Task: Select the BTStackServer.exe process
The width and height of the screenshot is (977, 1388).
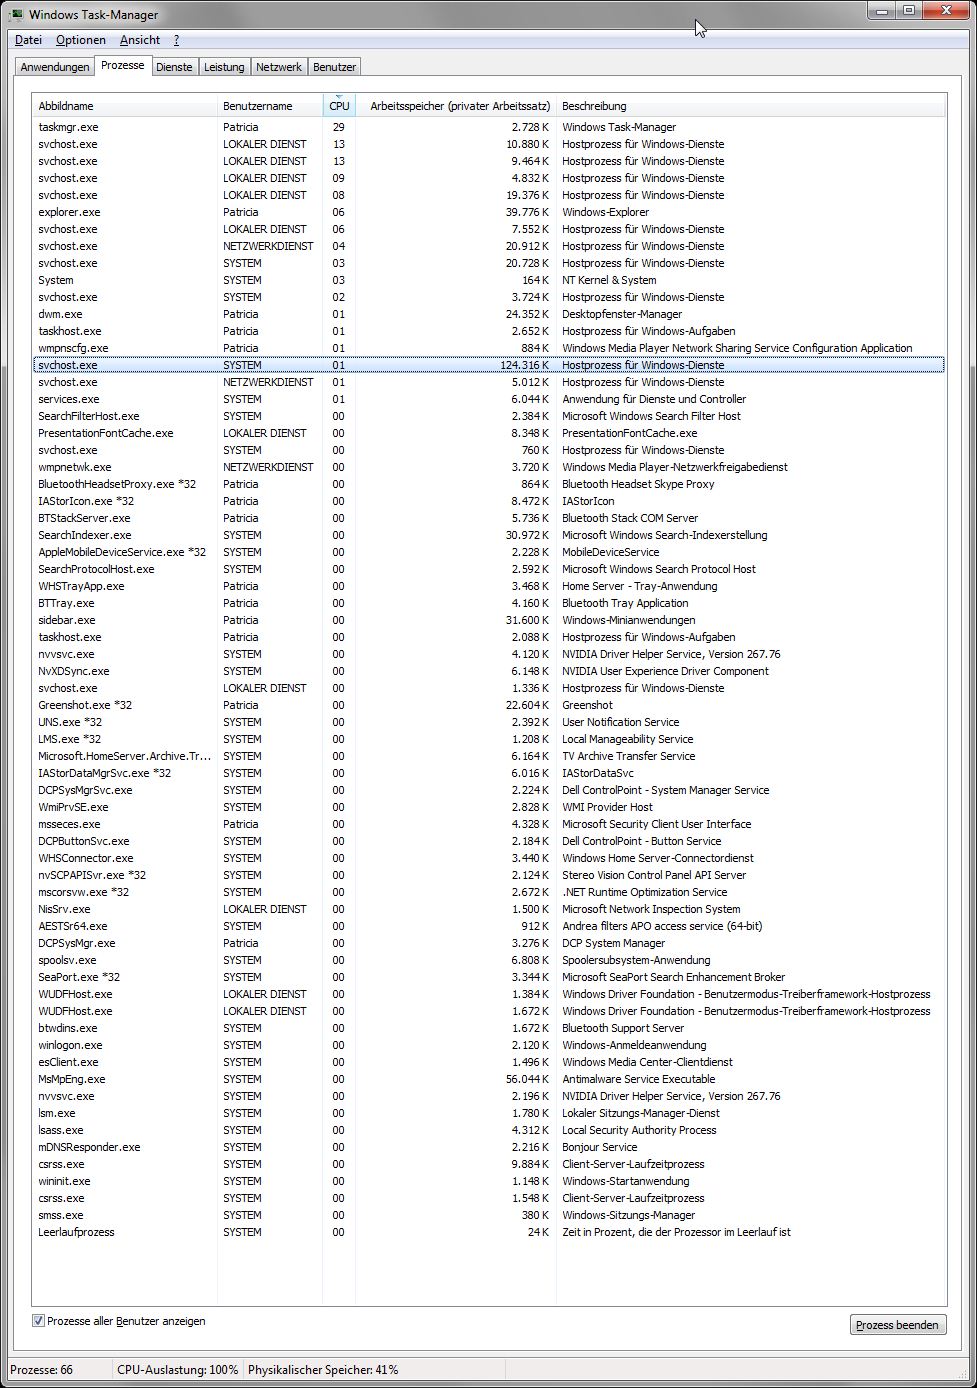Action: coord(489,518)
